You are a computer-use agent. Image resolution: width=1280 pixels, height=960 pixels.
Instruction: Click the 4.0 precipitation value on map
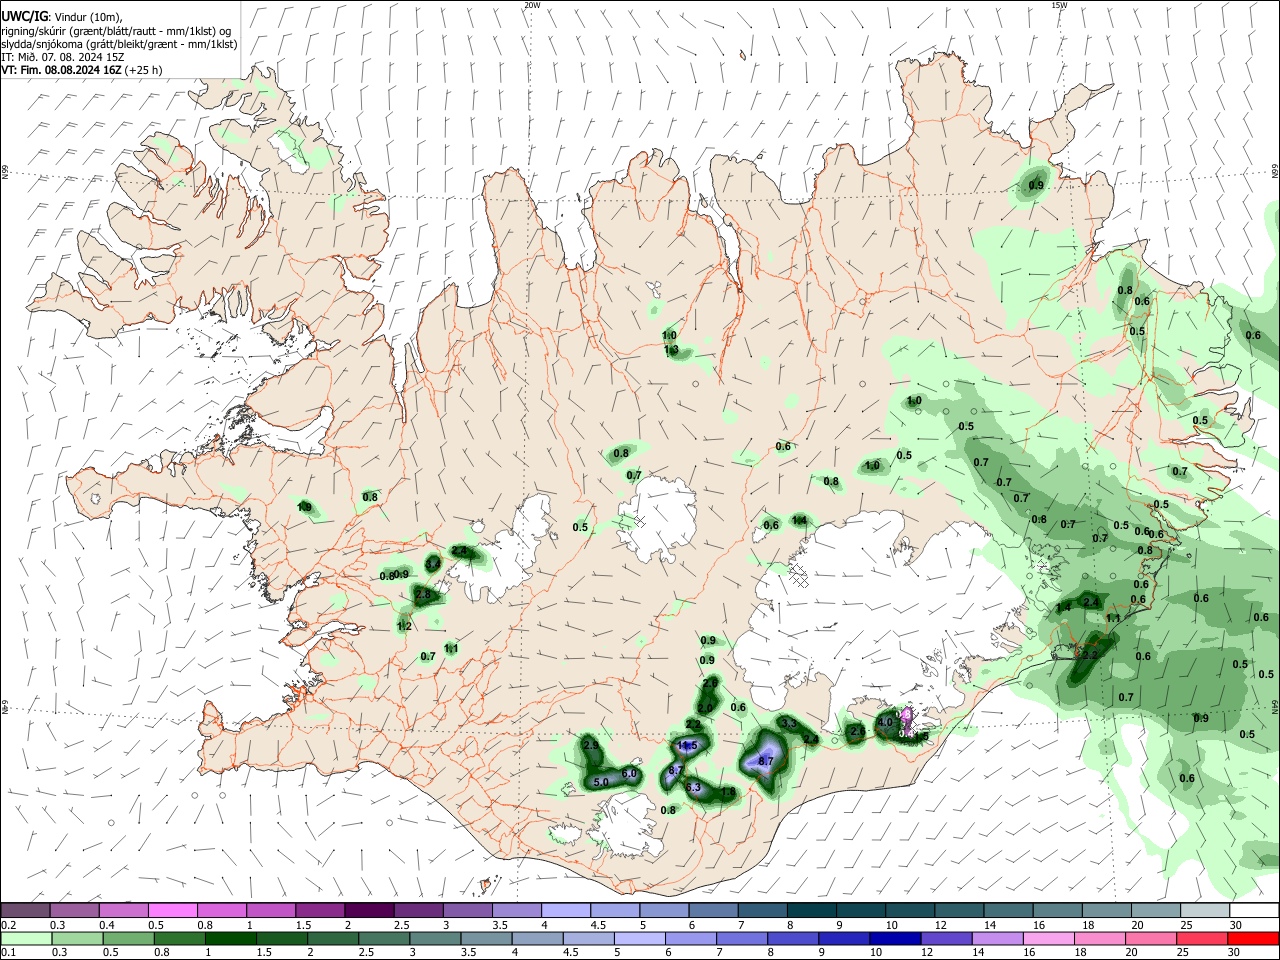coord(885,722)
